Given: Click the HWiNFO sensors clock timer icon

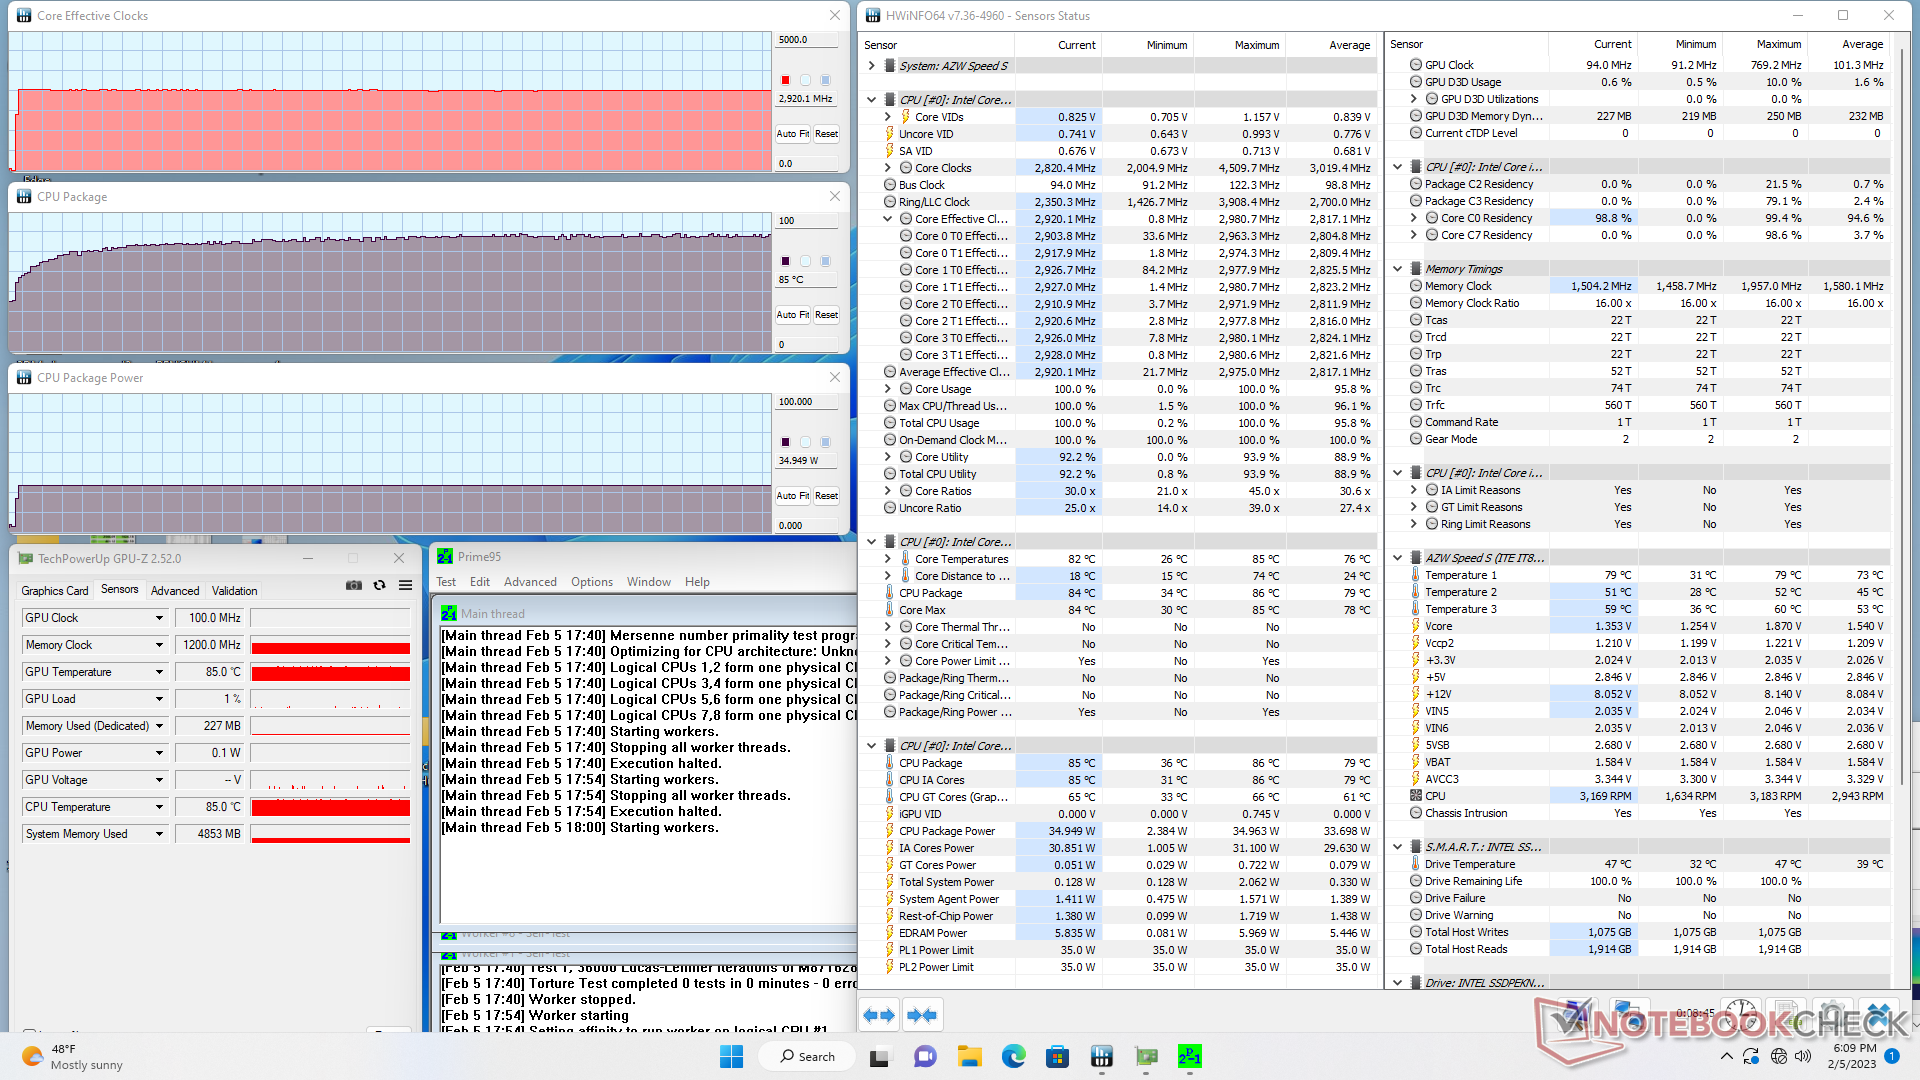Looking at the screenshot, I should click(1741, 1014).
